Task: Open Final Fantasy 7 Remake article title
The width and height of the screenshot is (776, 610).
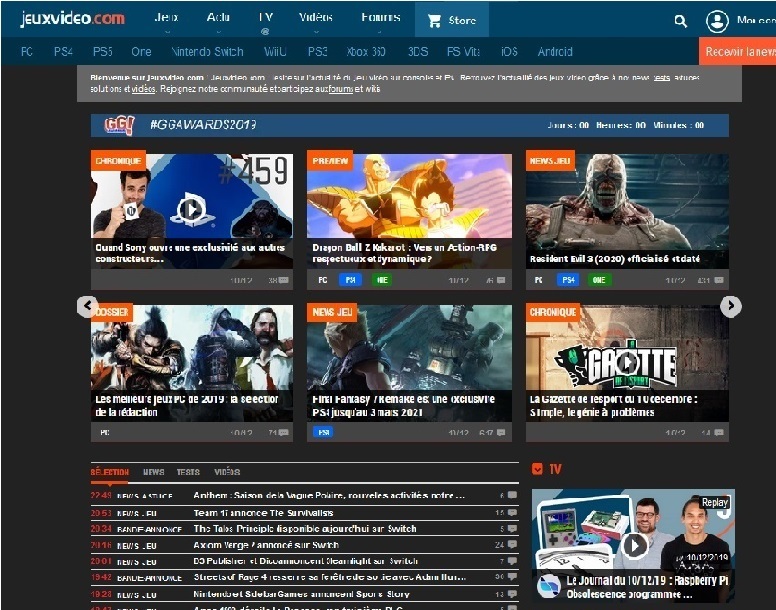Action: point(403,406)
